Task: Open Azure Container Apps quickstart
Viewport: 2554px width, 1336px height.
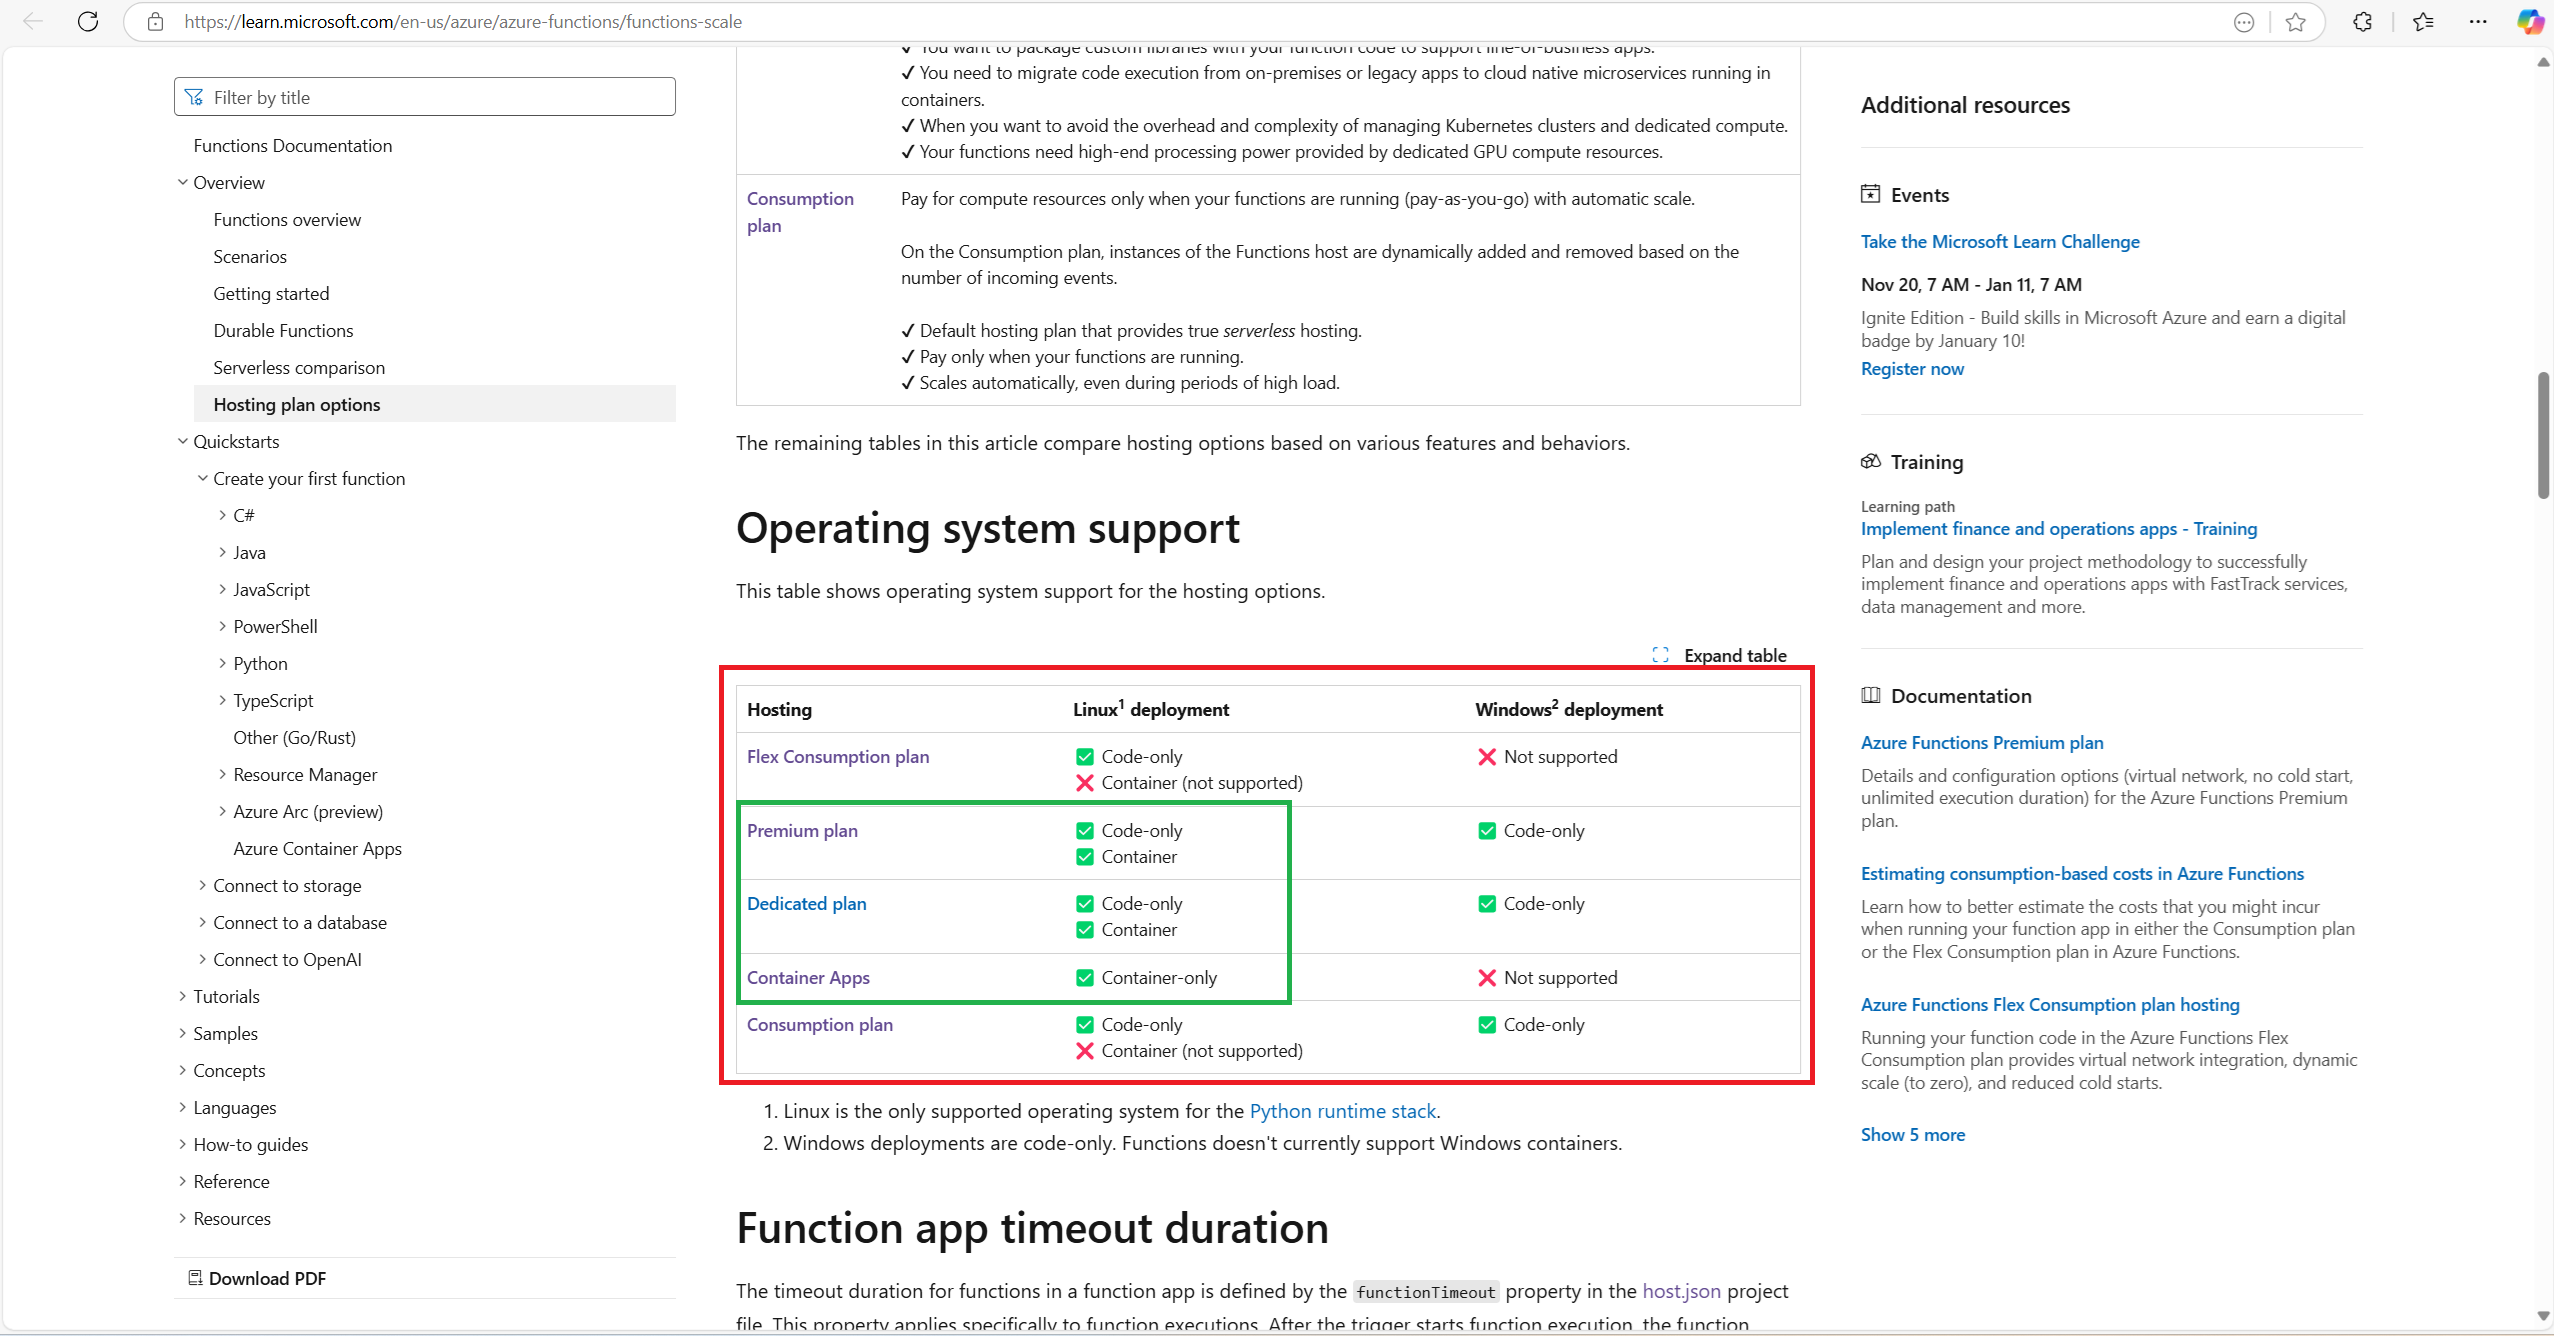Action: coord(318,848)
